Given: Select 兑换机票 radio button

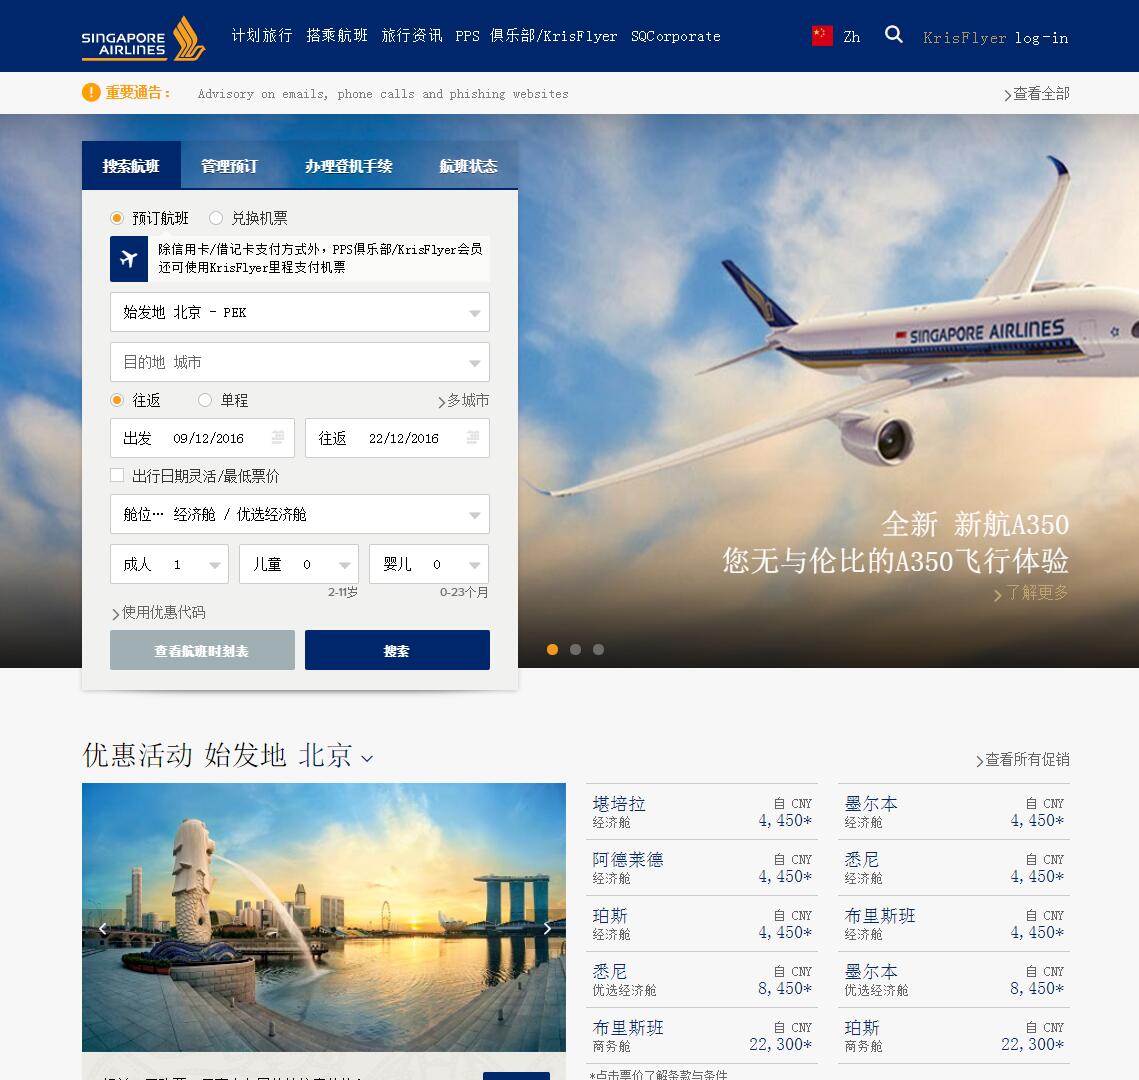Looking at the screenshot, I should coord(216,218).
